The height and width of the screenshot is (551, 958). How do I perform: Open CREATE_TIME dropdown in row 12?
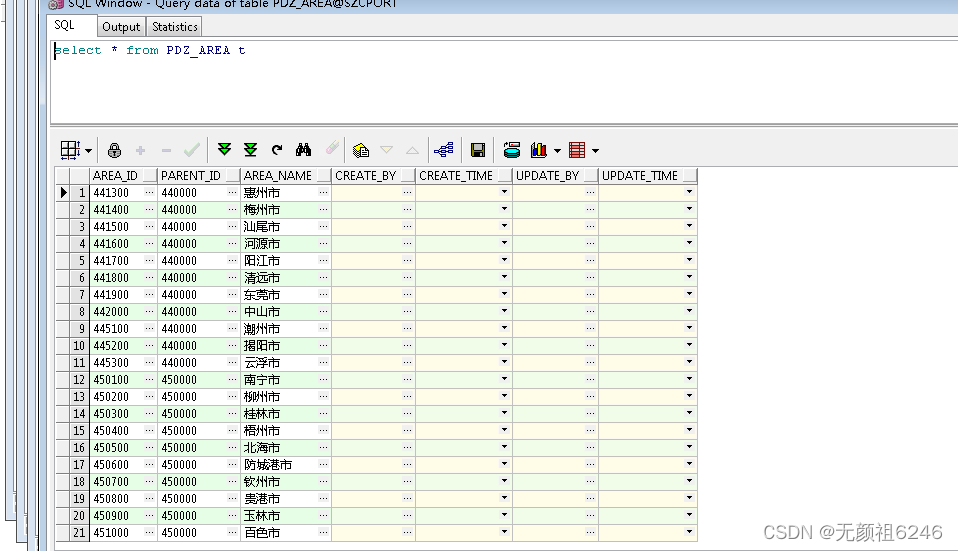[504, 379]
